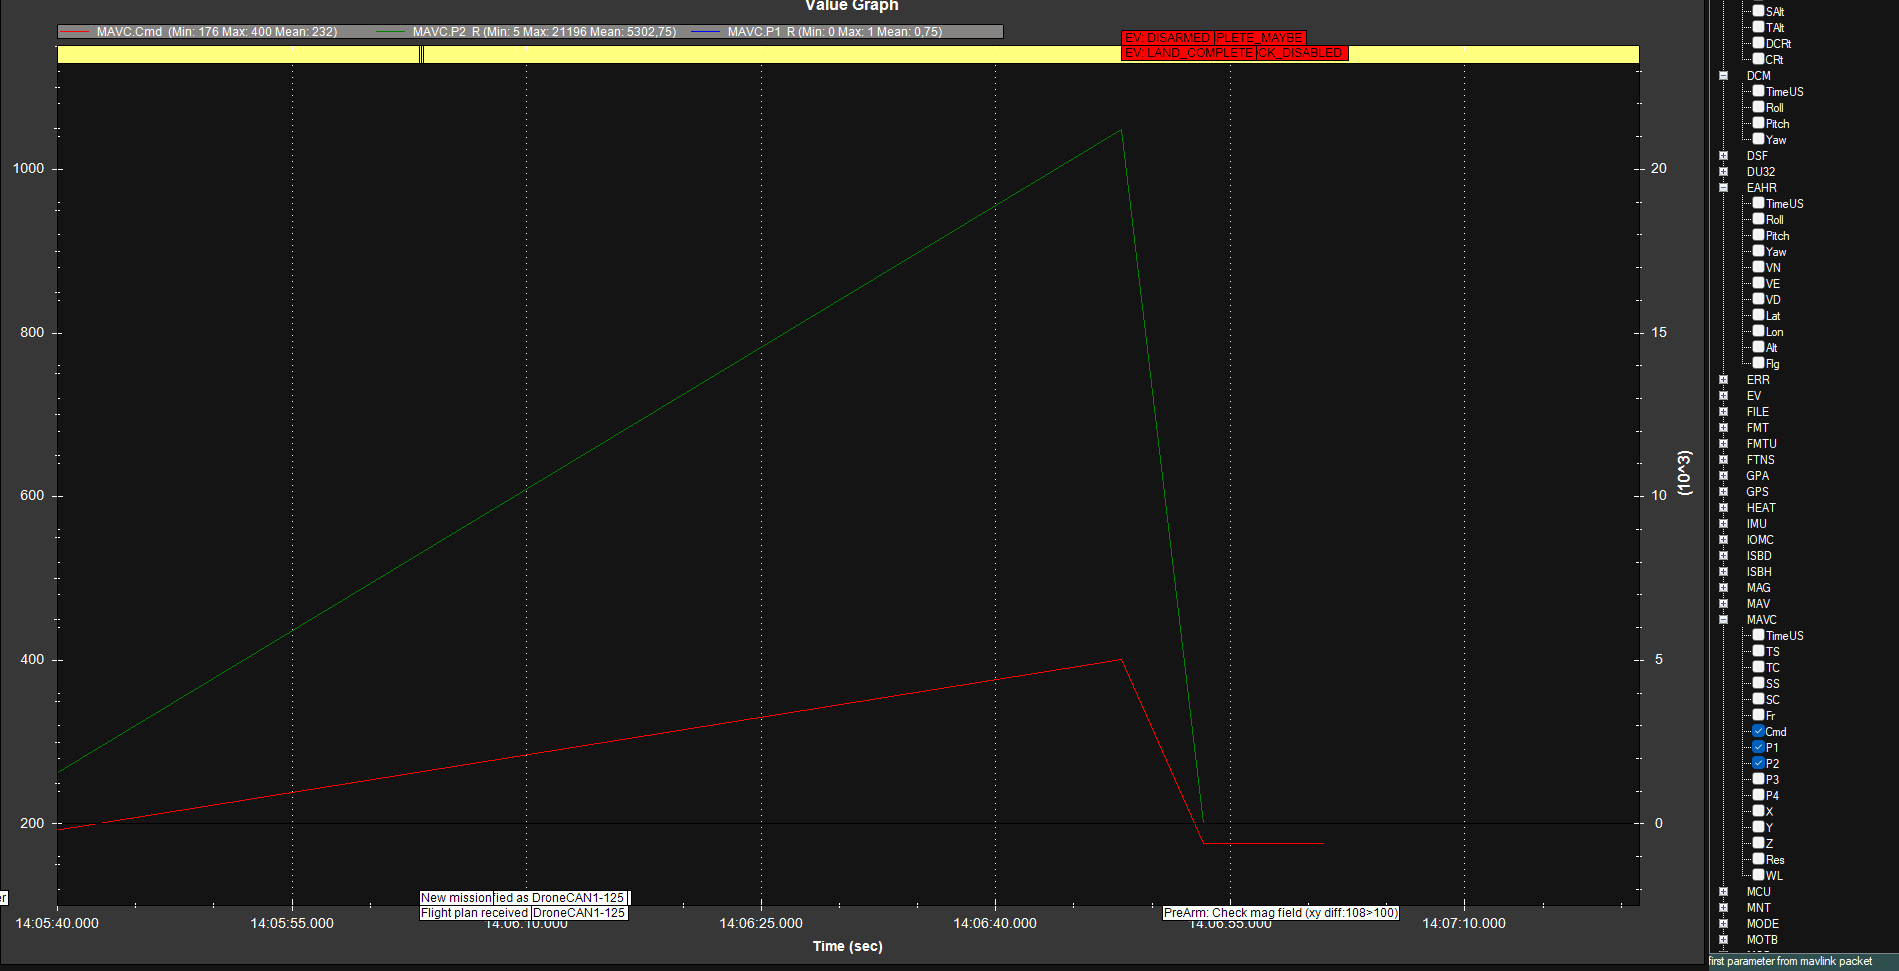Collapse the MAVC tree node
This screenshot has width=1899, height=971.
(1723, 620)
